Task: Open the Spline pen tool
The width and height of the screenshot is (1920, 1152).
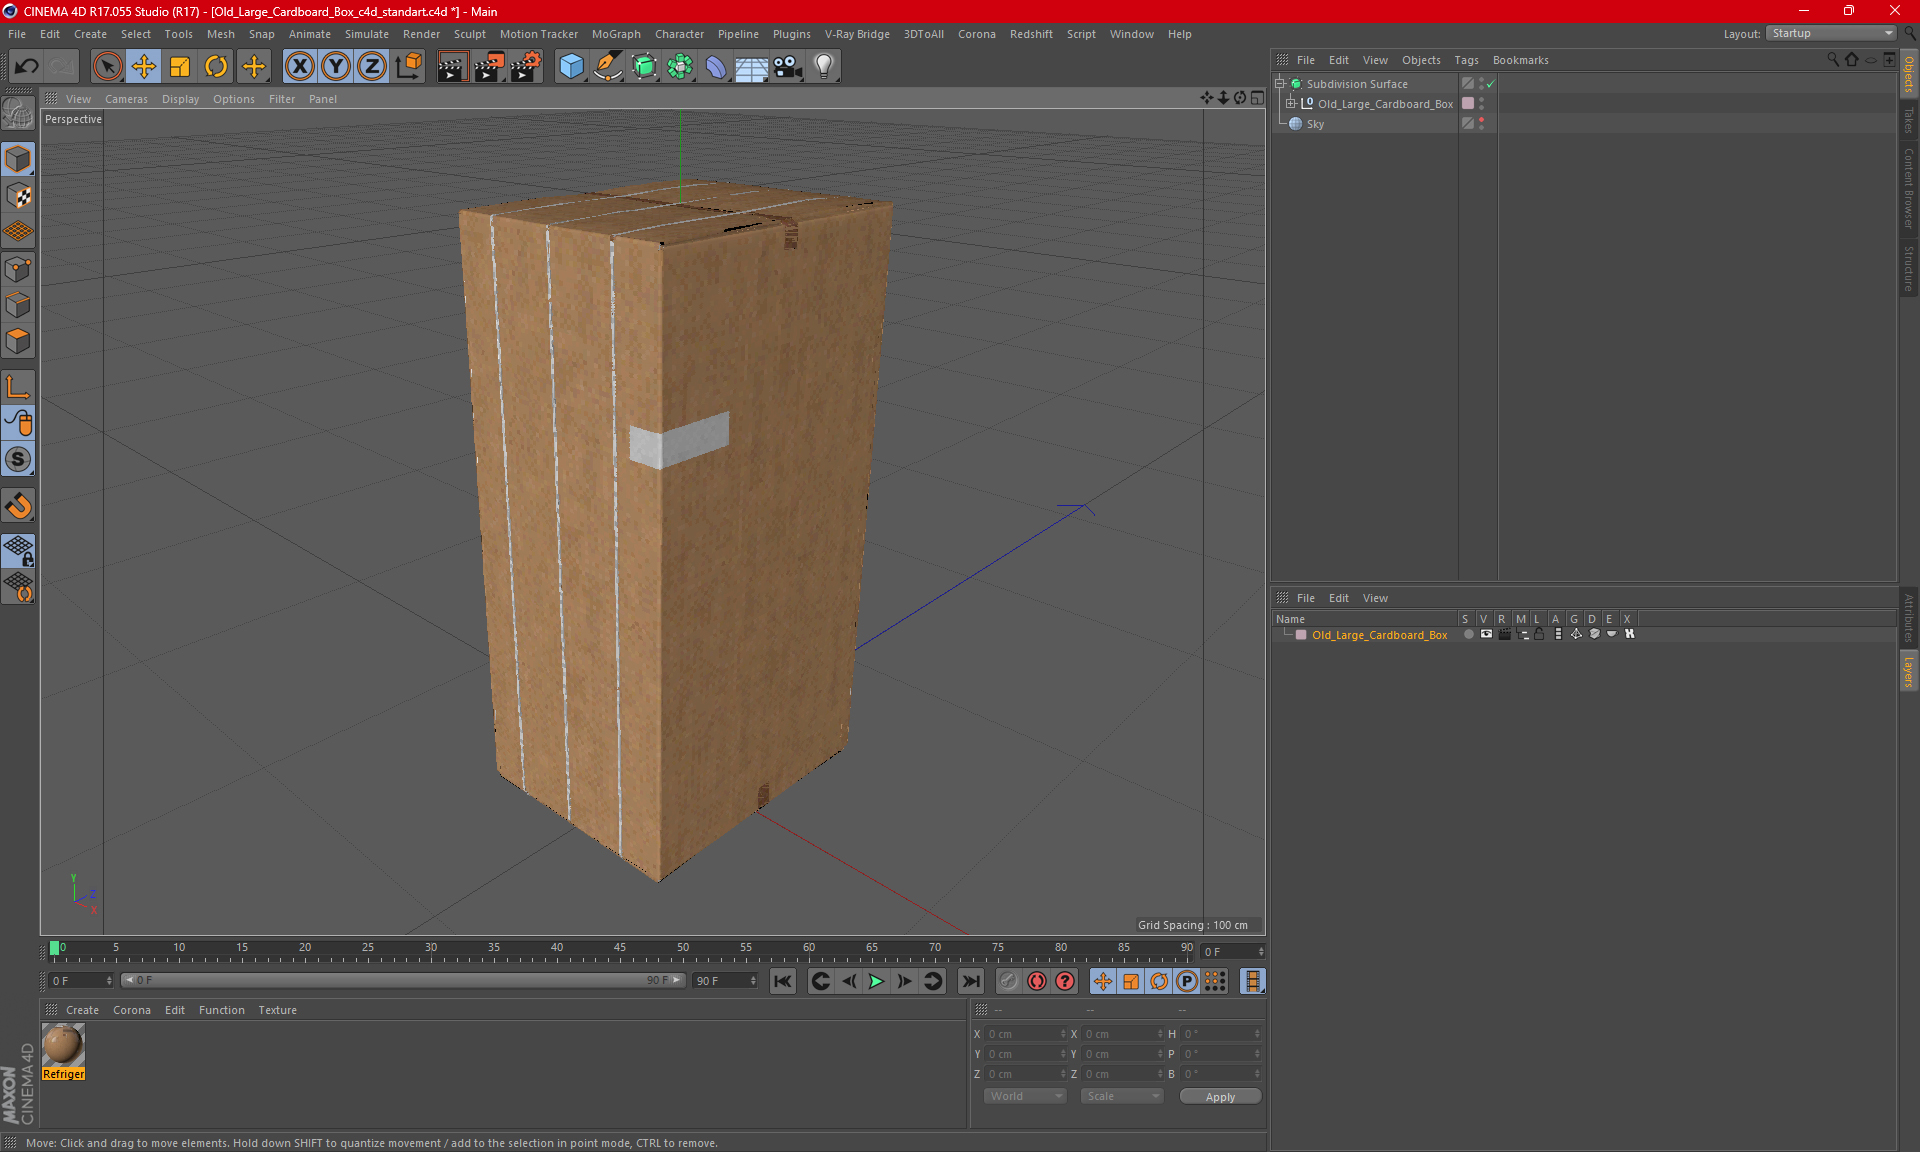Action: (607, 66)
